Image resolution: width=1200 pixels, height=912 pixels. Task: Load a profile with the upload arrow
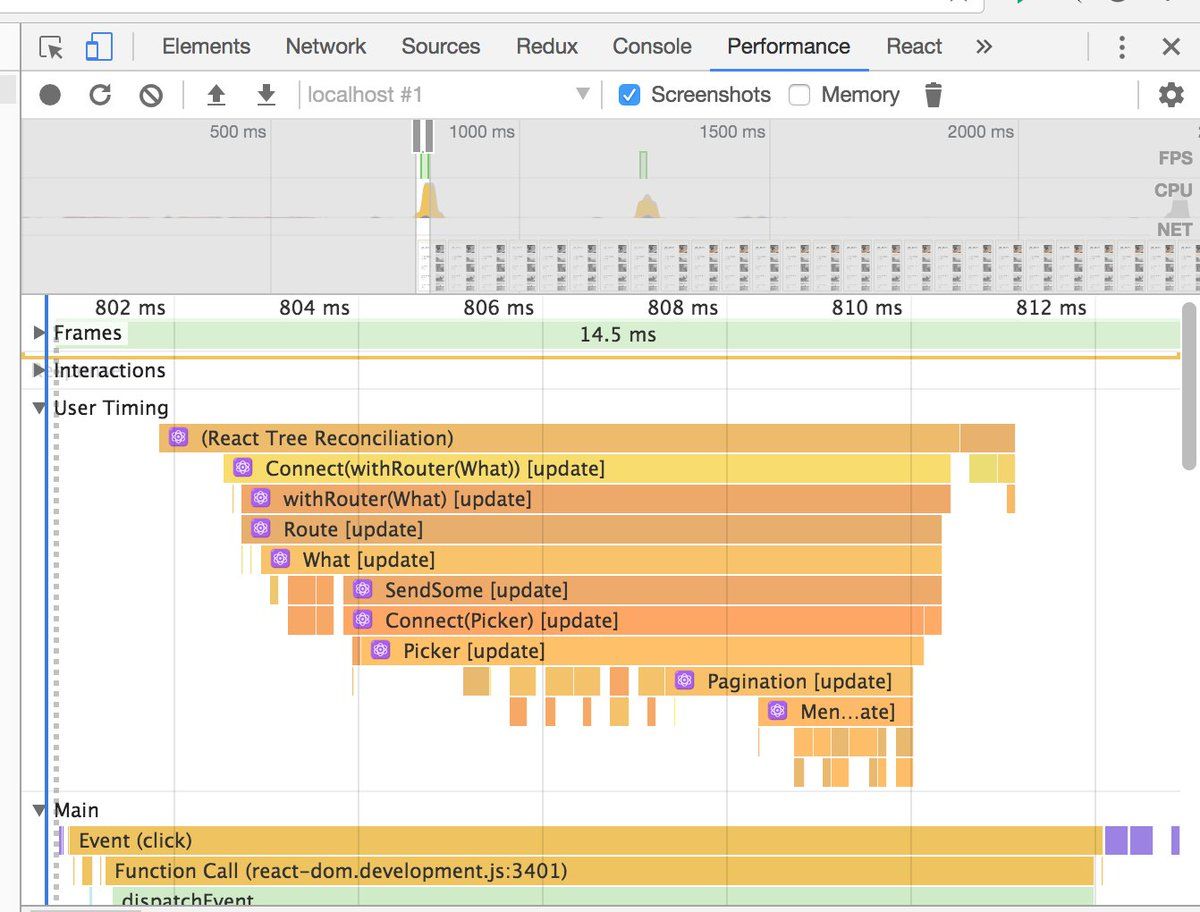point(216,95)
